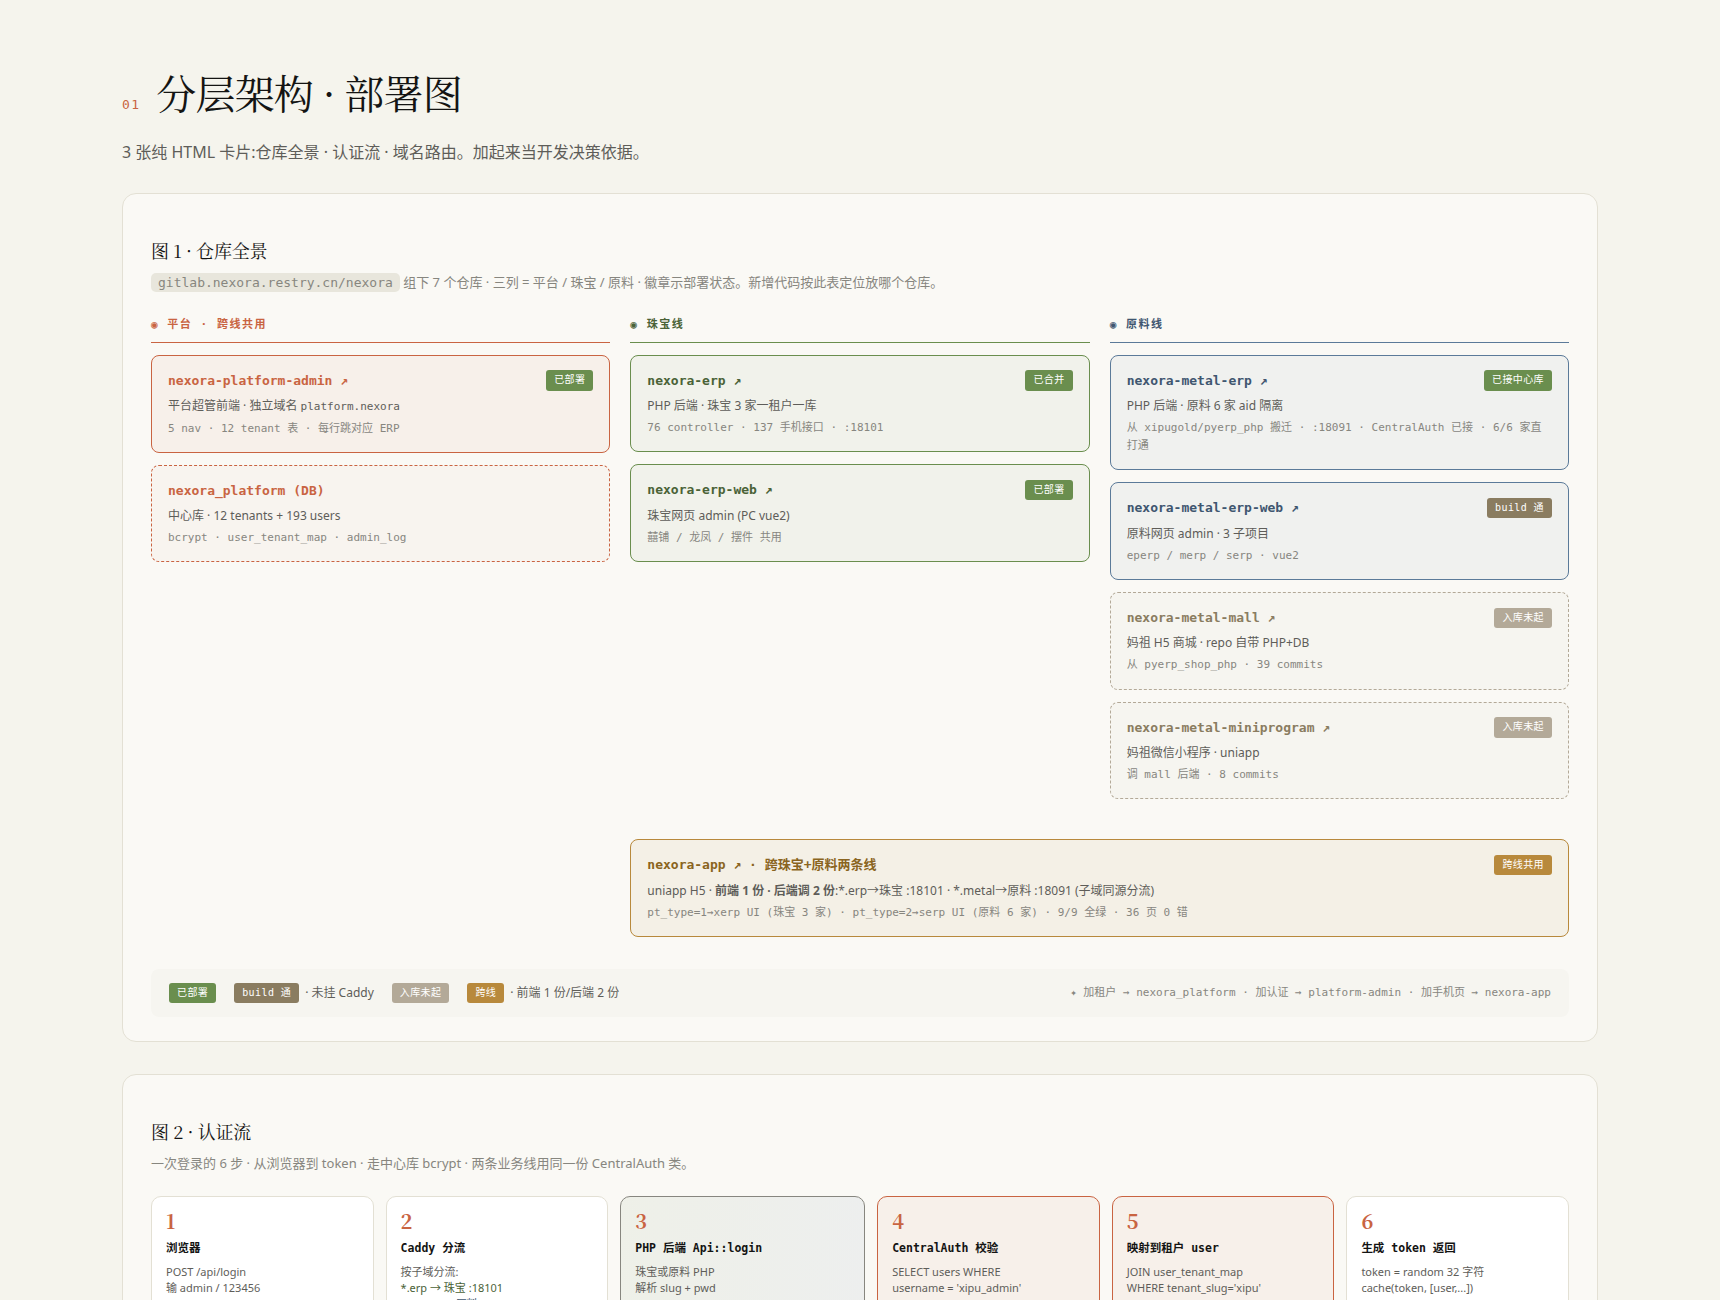Click text PHP 后端 · 原料 6 家 aid 隔离
The image size is (1720, 1300).
click(1205, 406)
